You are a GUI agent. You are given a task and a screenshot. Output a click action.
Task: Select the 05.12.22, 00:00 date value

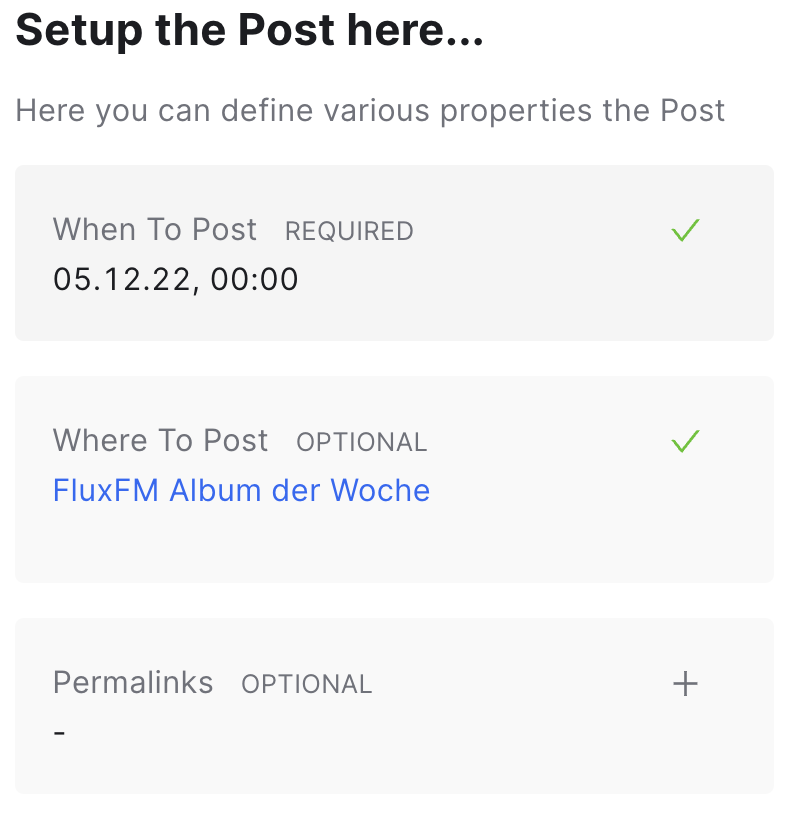pos(176,279)
